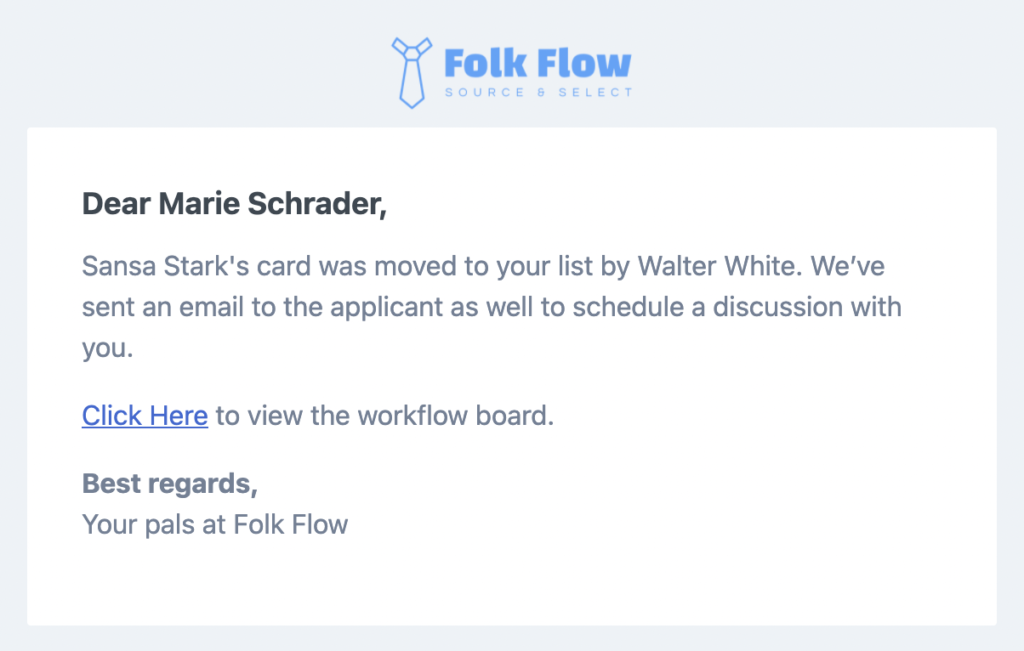
Task: Click the word email in the message
Action: pyautogui.click(x=212, y=307)
